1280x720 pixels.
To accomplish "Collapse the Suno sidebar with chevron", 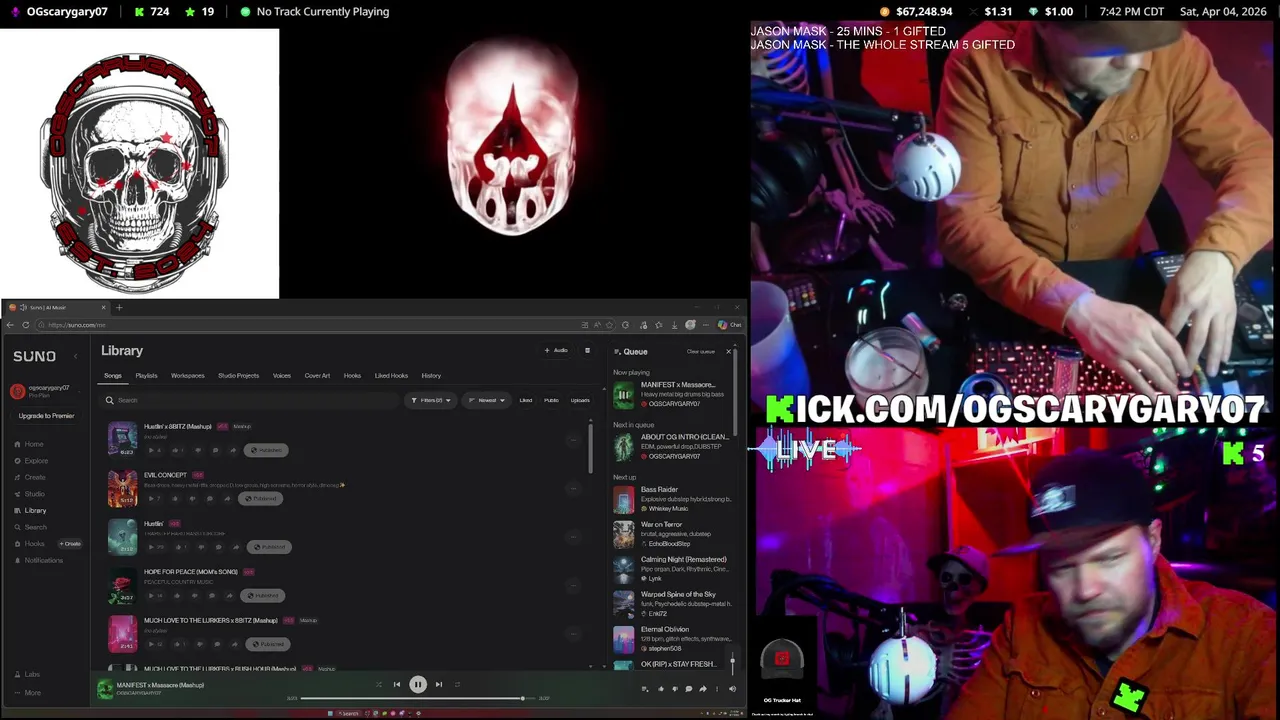I will tap(76, 356).
